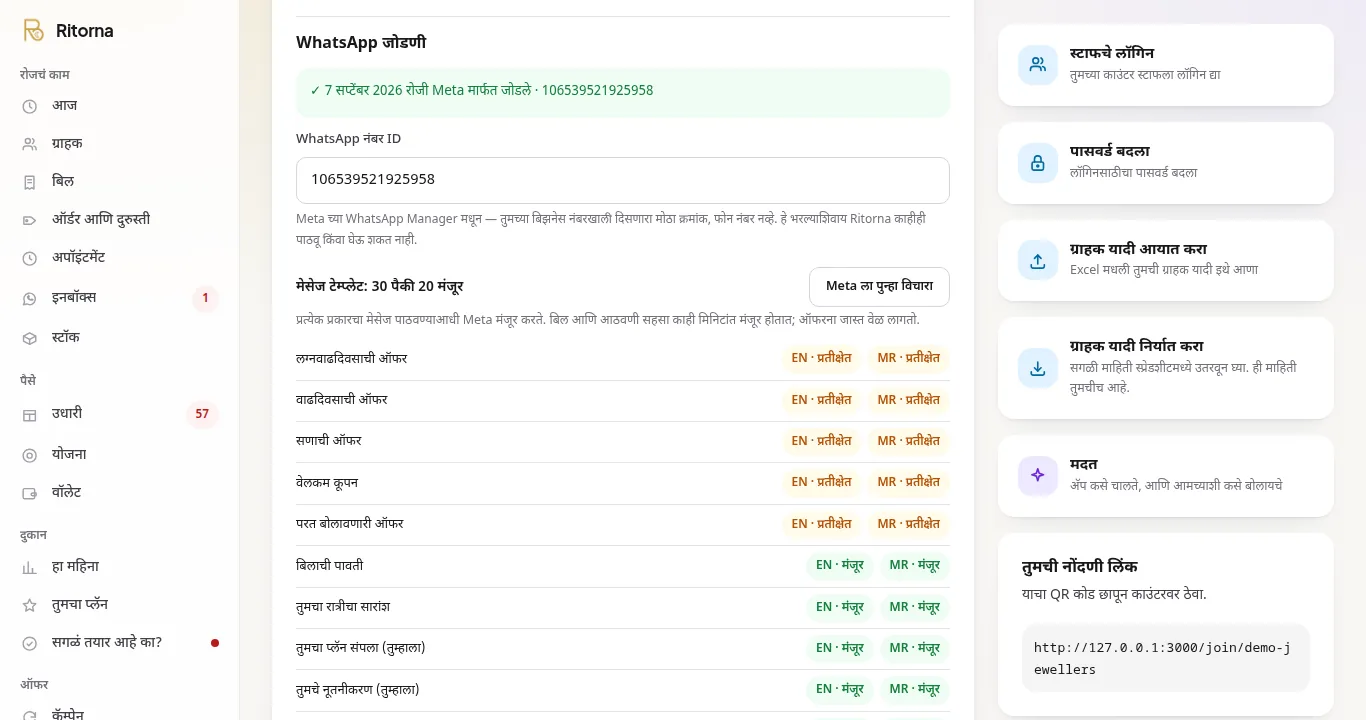1366x720 pixels.
Task: Click सणाची ऑफर template name
Action: pos(329,441)
